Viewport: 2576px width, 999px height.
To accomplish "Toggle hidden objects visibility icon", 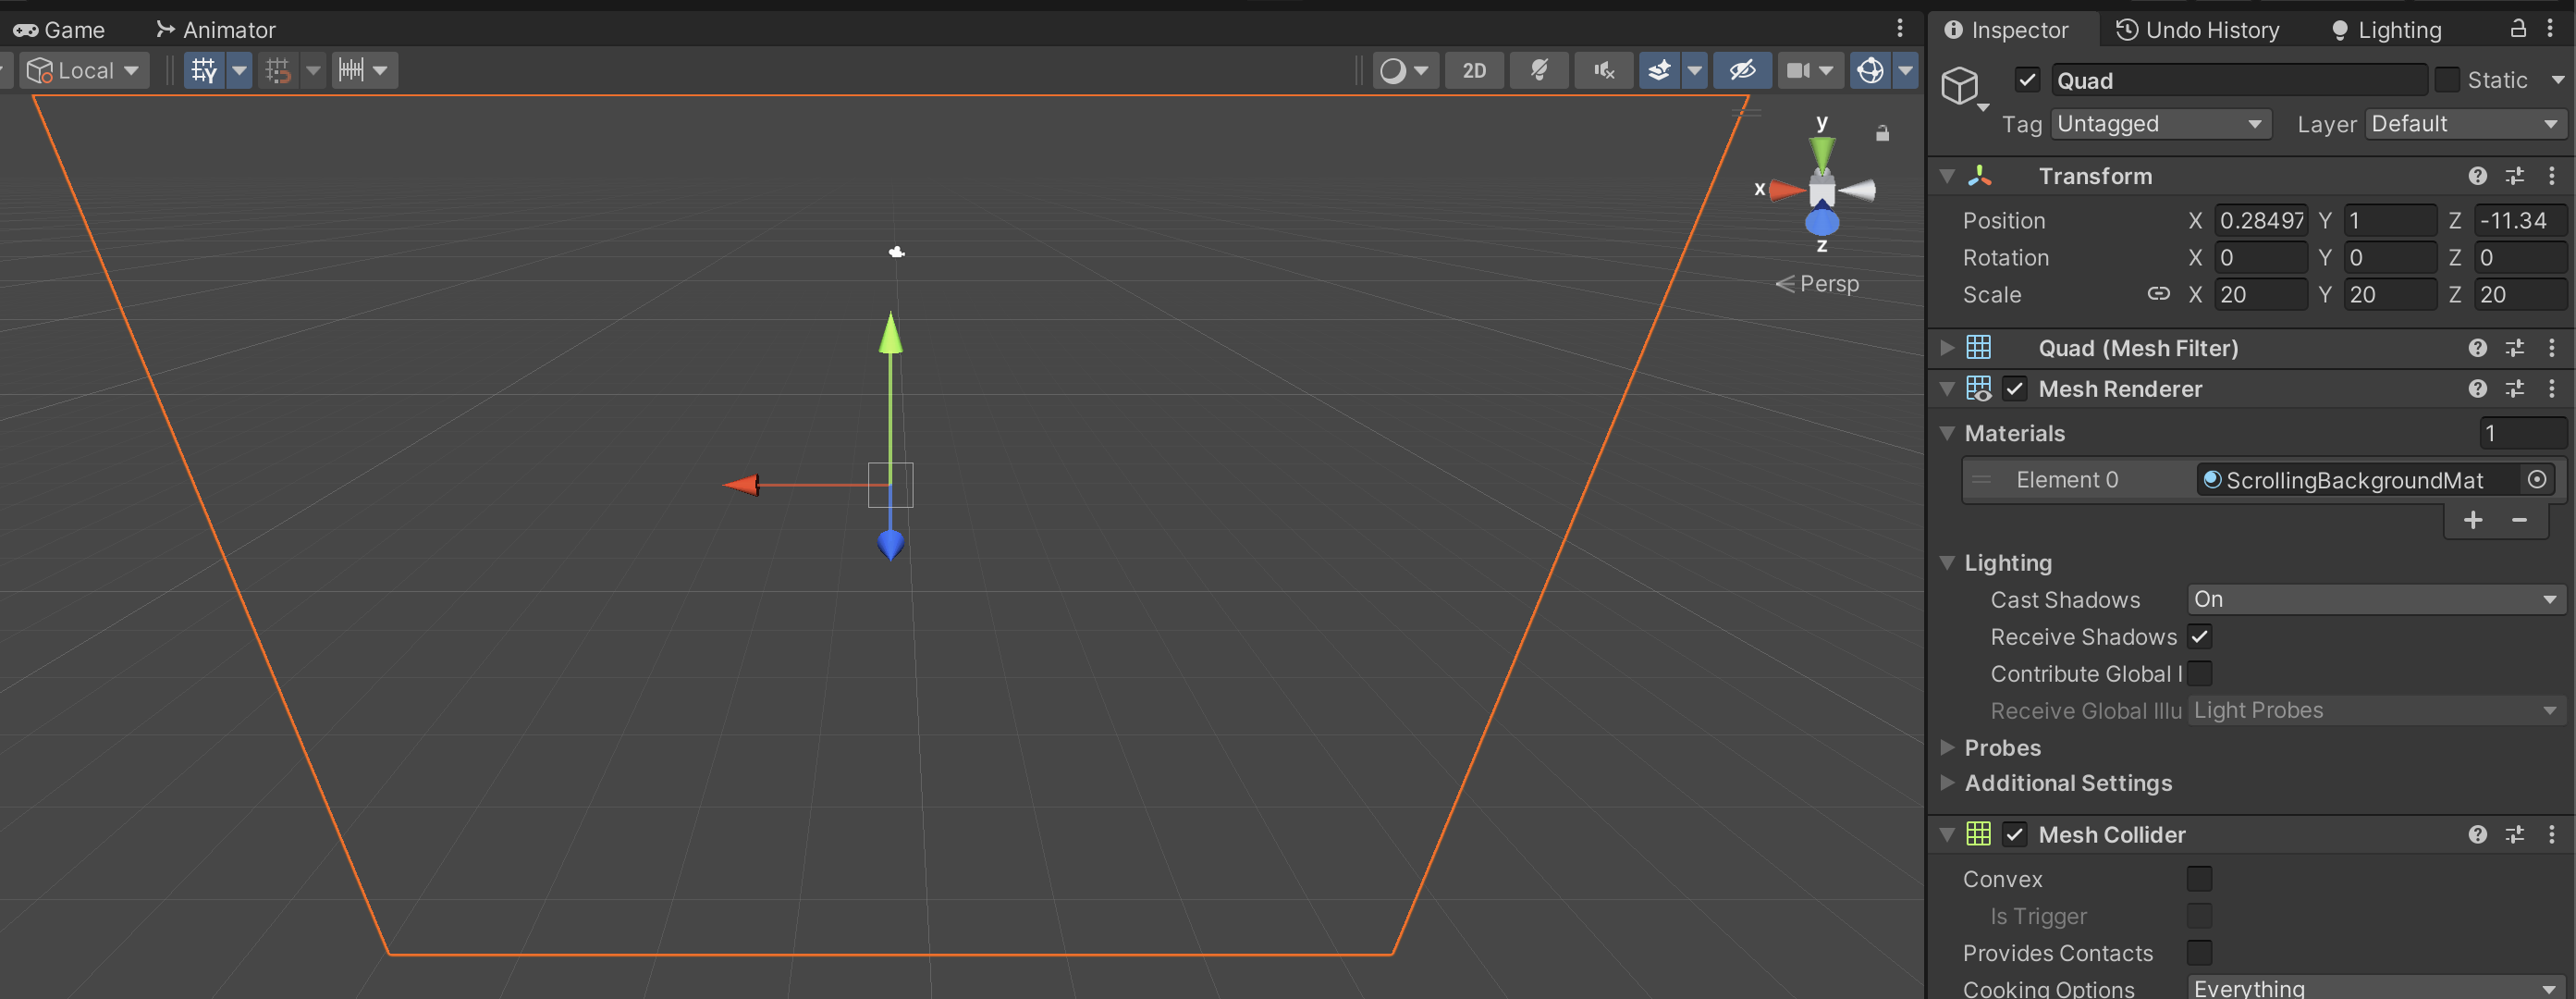I will coord(1741,70).
